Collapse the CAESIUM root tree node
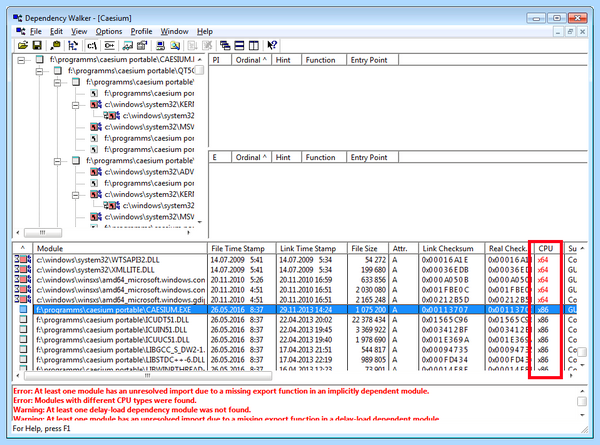 point(21,60)
